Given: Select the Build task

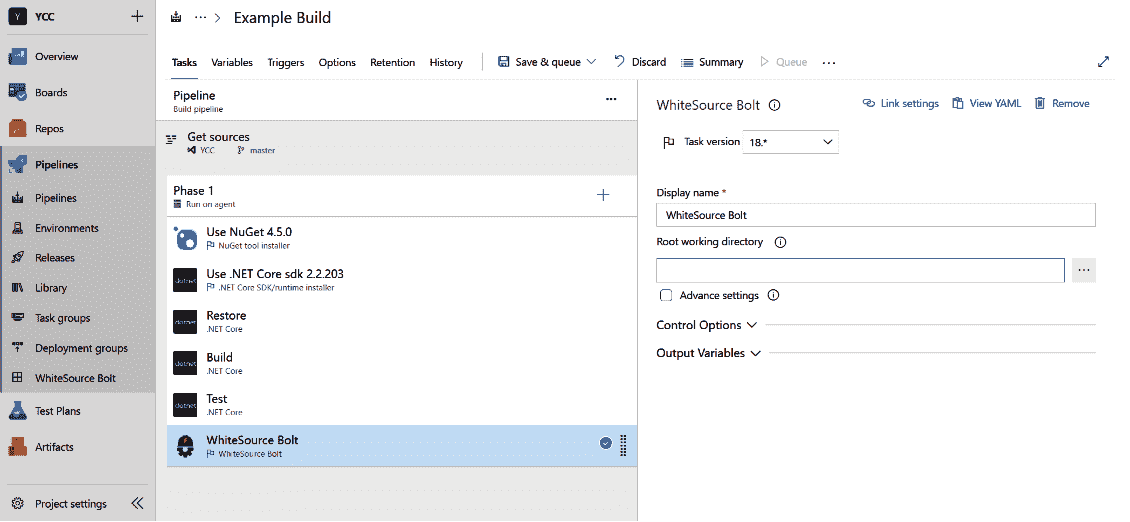Looking at the screenshot, I should (402, 363).
